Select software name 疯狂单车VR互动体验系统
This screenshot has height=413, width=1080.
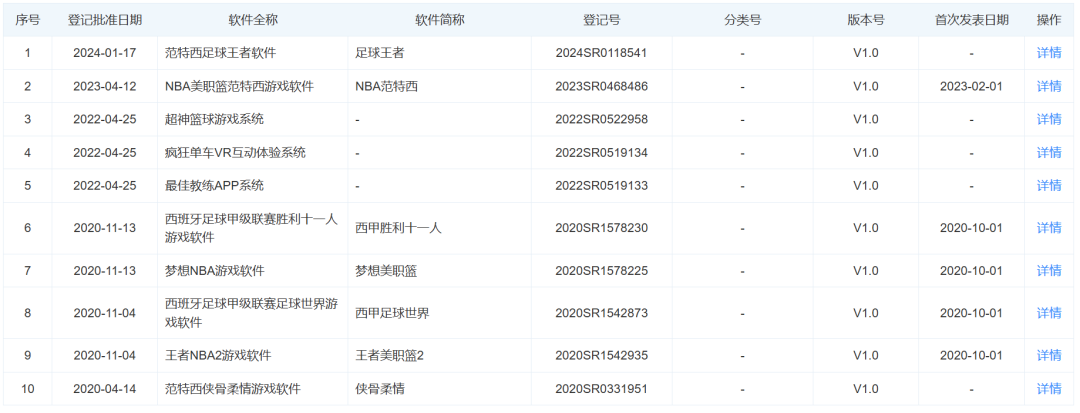[236, 152]
